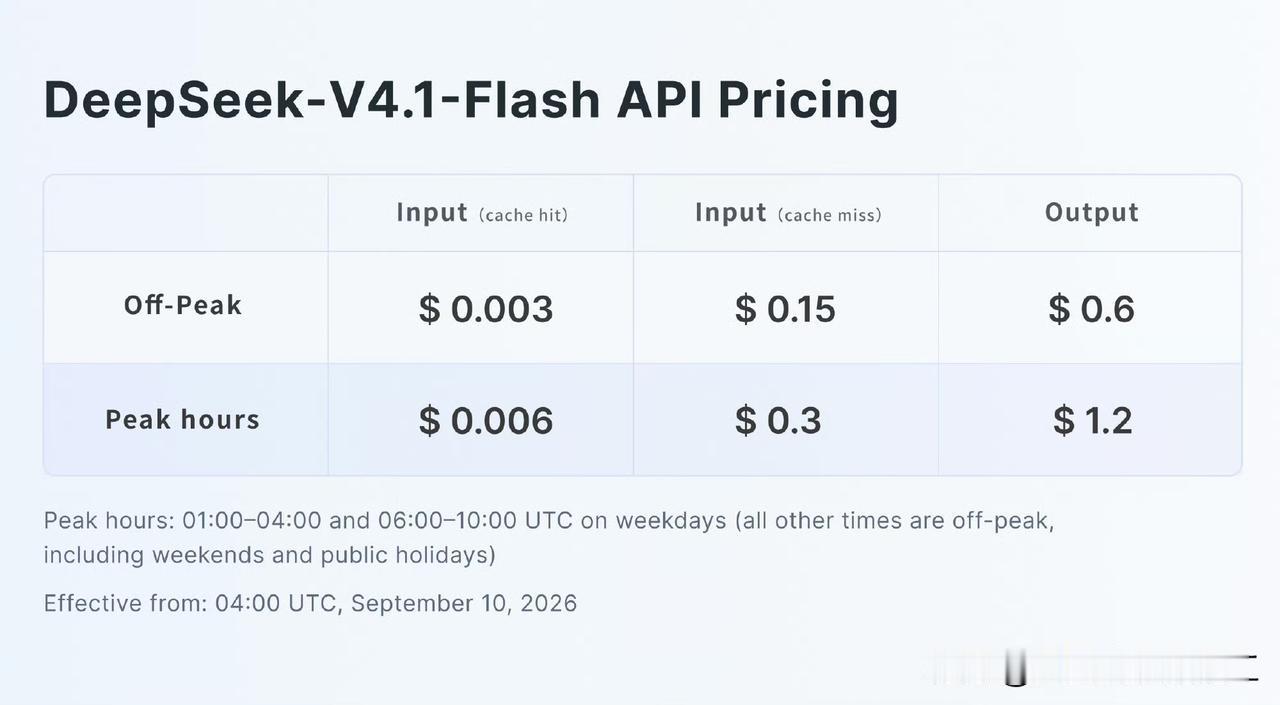
Task: Click the DeepSeek-V4.1-Flash API Pricing title
Action: coord(471,100)
